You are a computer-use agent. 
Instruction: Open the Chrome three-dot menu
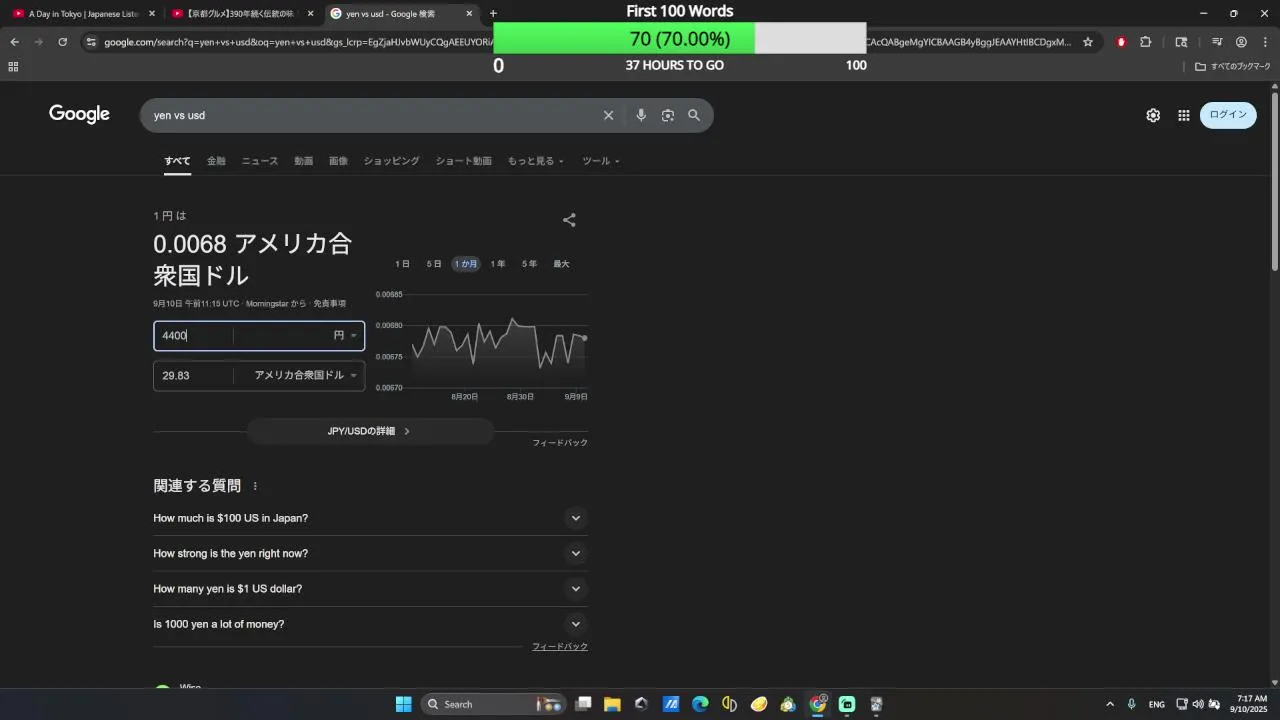coord(1265,42)
